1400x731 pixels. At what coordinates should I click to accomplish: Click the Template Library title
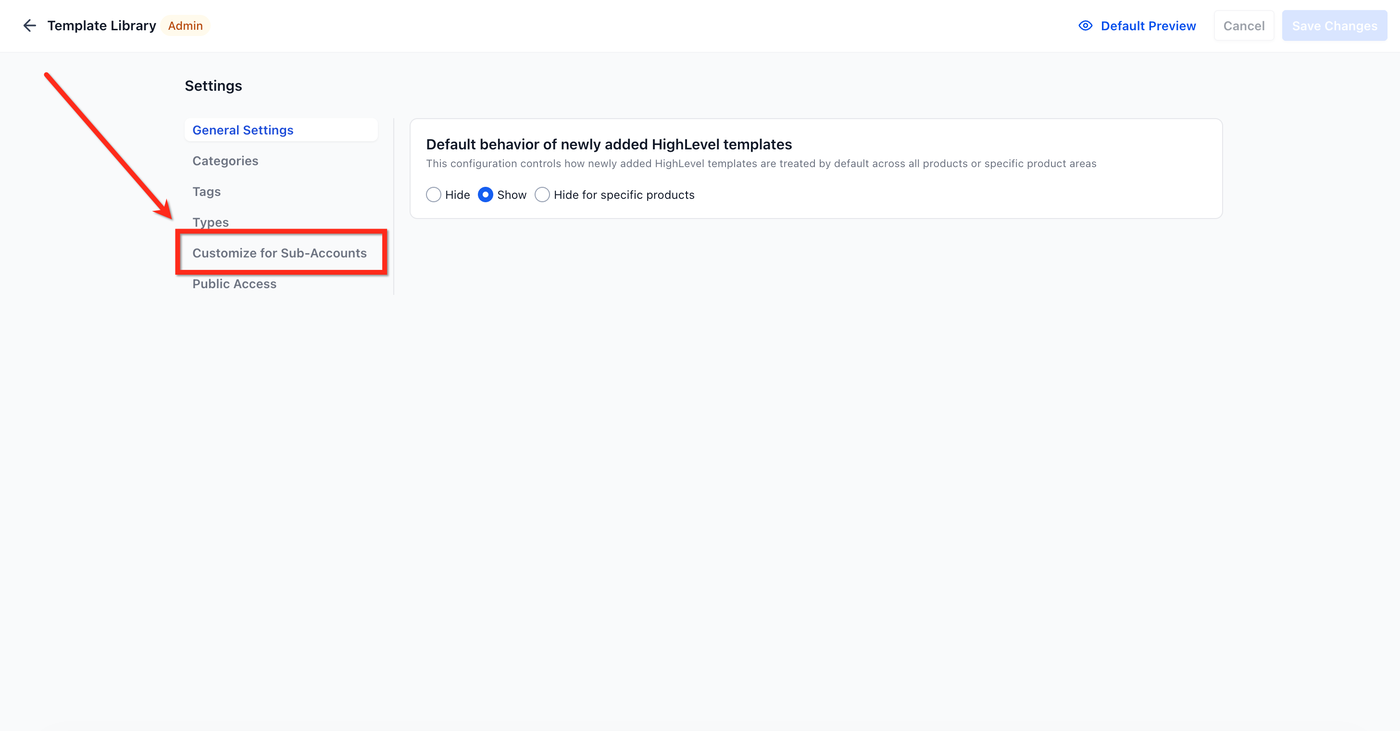tap(101, 26)
